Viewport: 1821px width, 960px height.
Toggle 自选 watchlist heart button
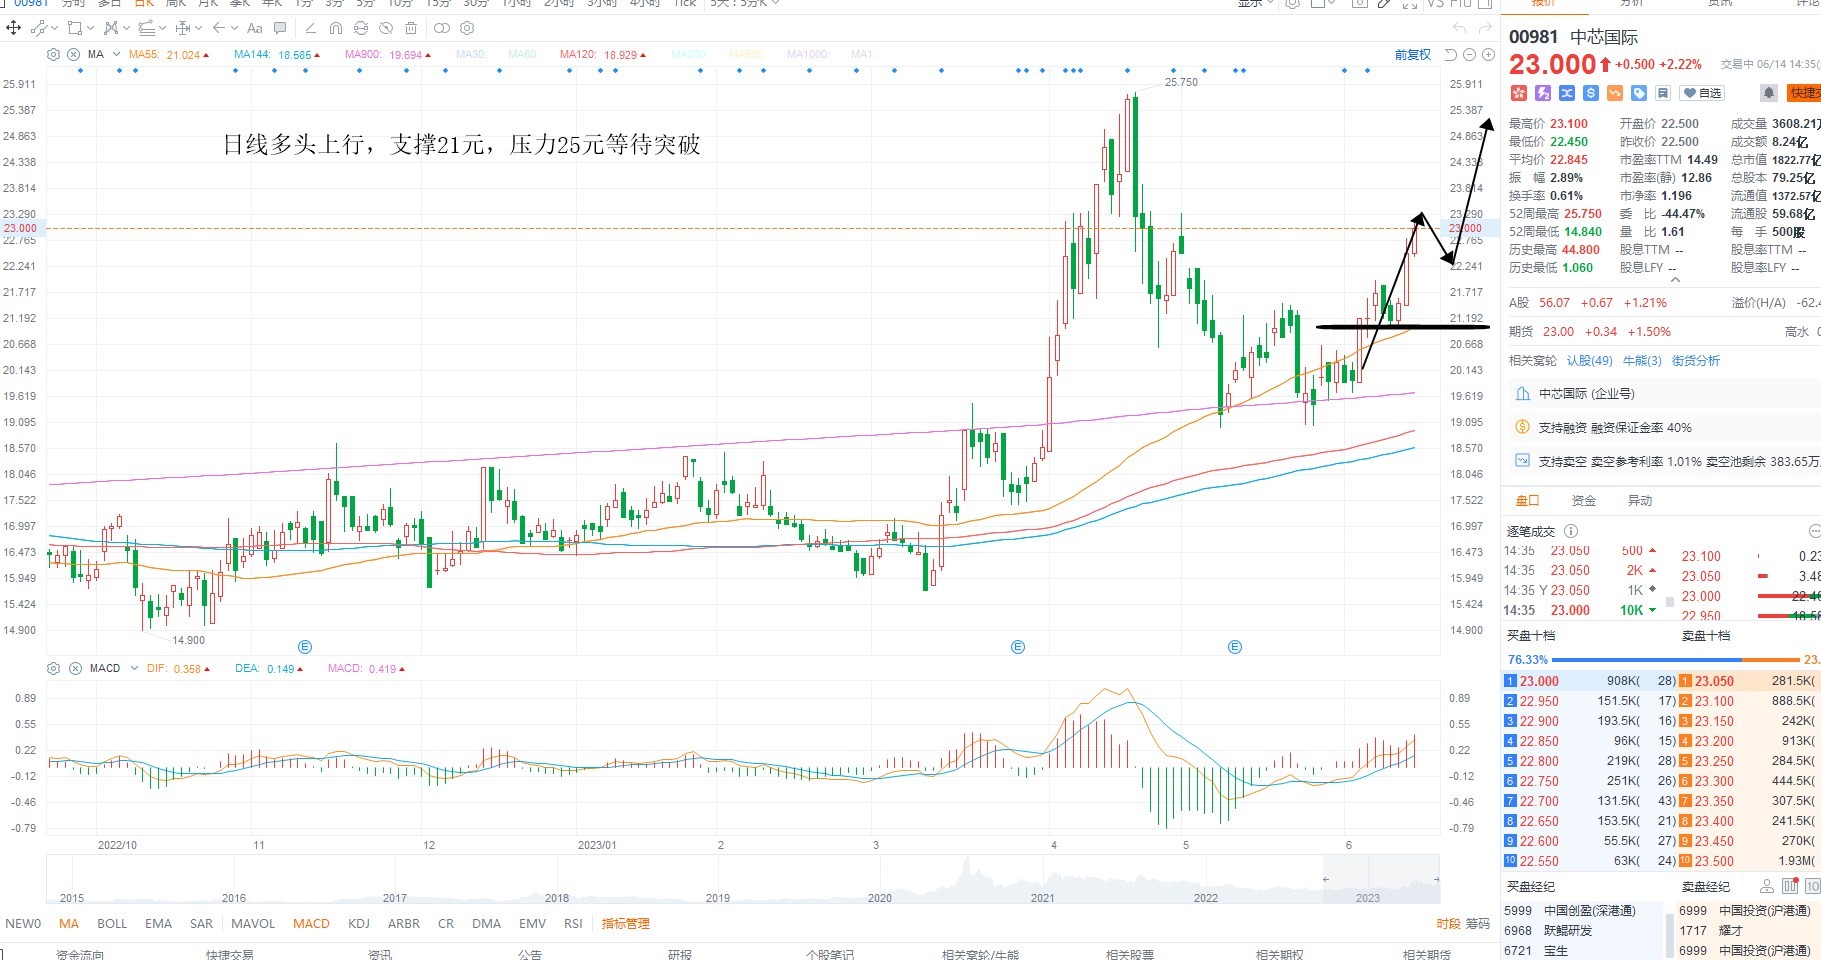1702,93
